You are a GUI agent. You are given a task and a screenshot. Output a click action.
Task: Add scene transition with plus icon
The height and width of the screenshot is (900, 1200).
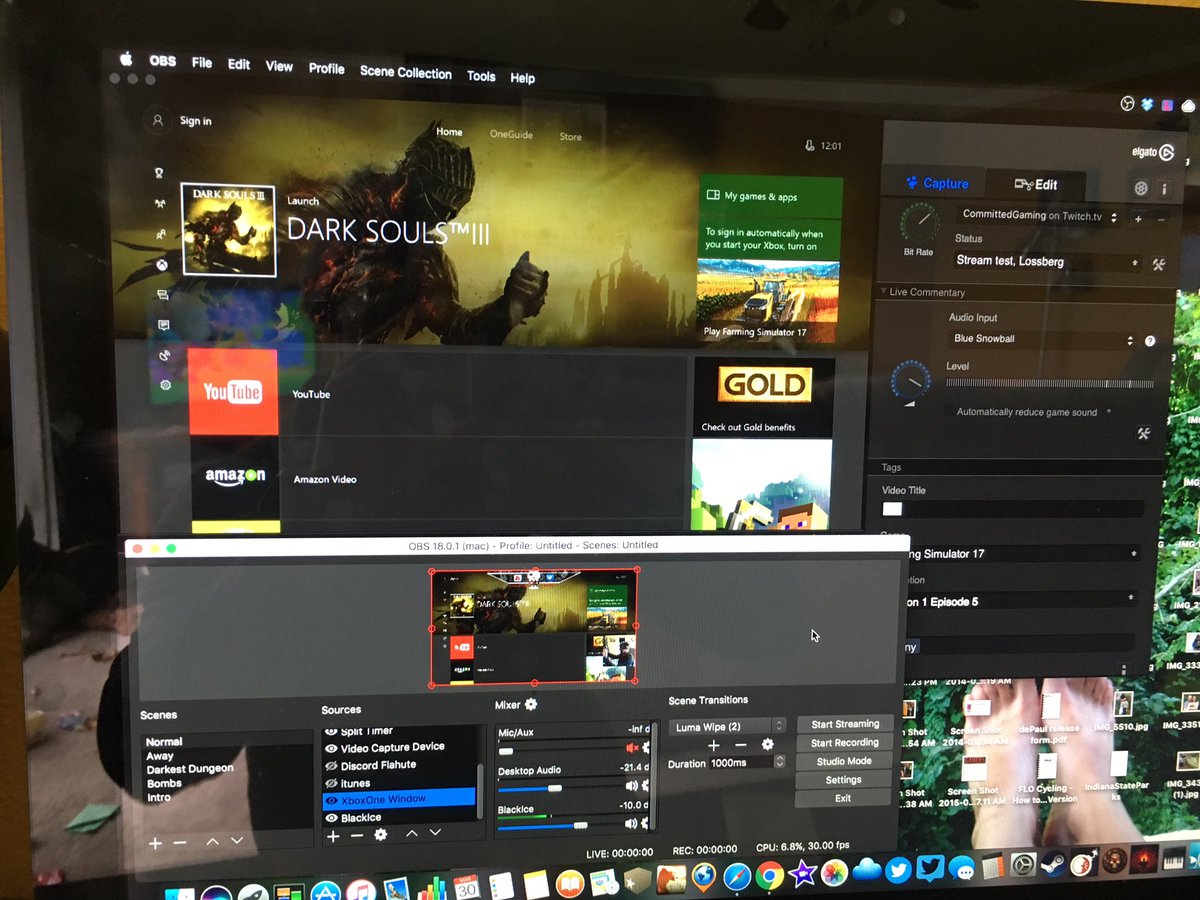[714, 745]
